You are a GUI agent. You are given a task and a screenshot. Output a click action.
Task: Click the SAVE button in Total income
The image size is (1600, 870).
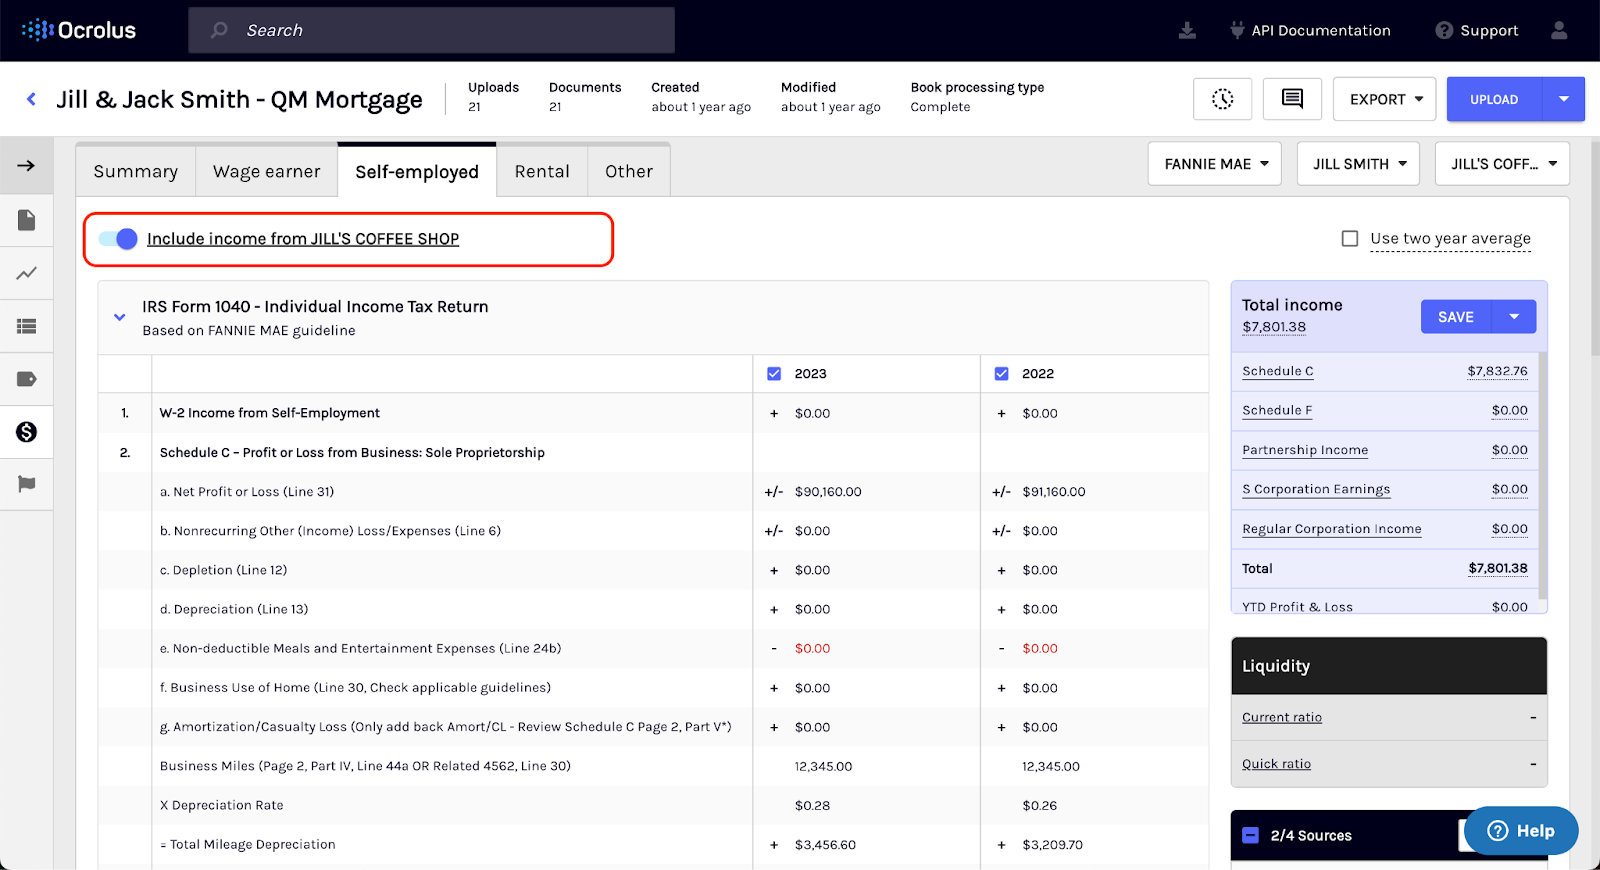point(1455,317)
